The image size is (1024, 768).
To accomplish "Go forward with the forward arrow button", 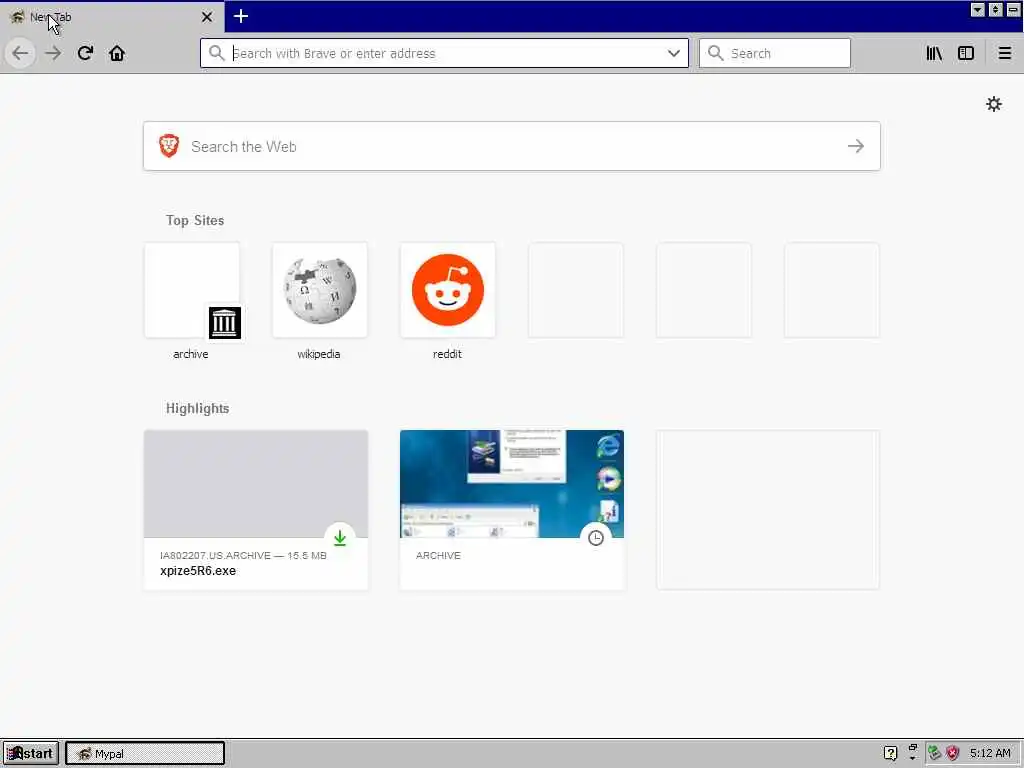I will [53, 53].
